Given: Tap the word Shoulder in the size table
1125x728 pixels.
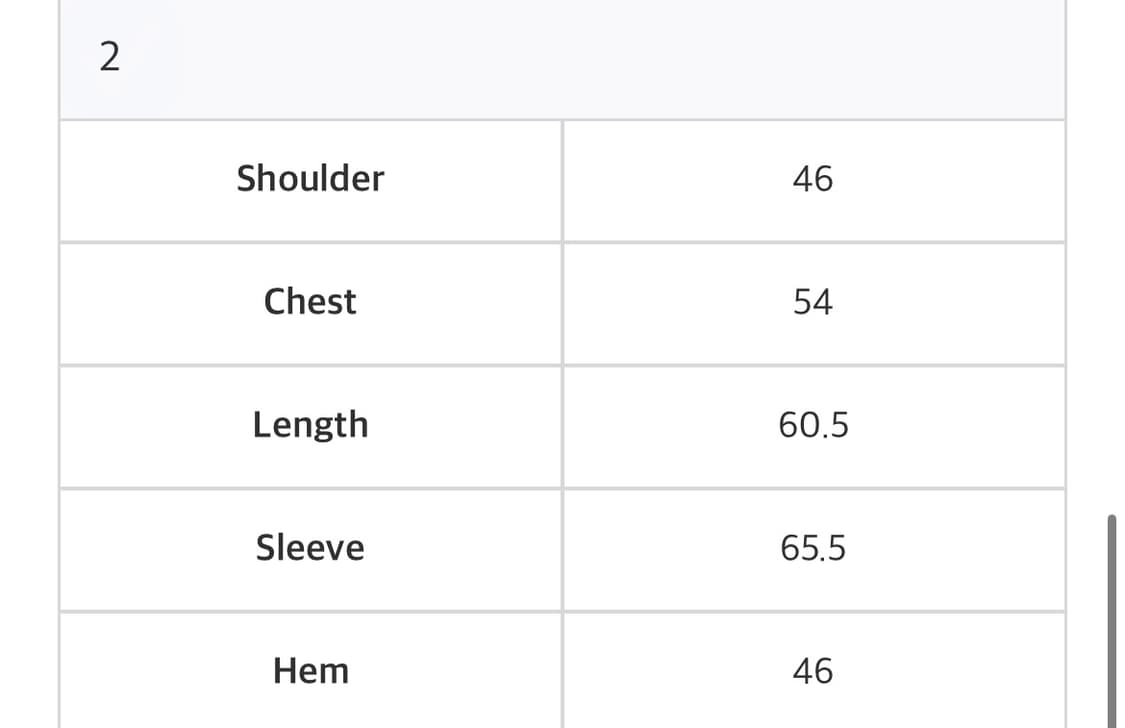Looking at the screenshot, I should (310, 179).
